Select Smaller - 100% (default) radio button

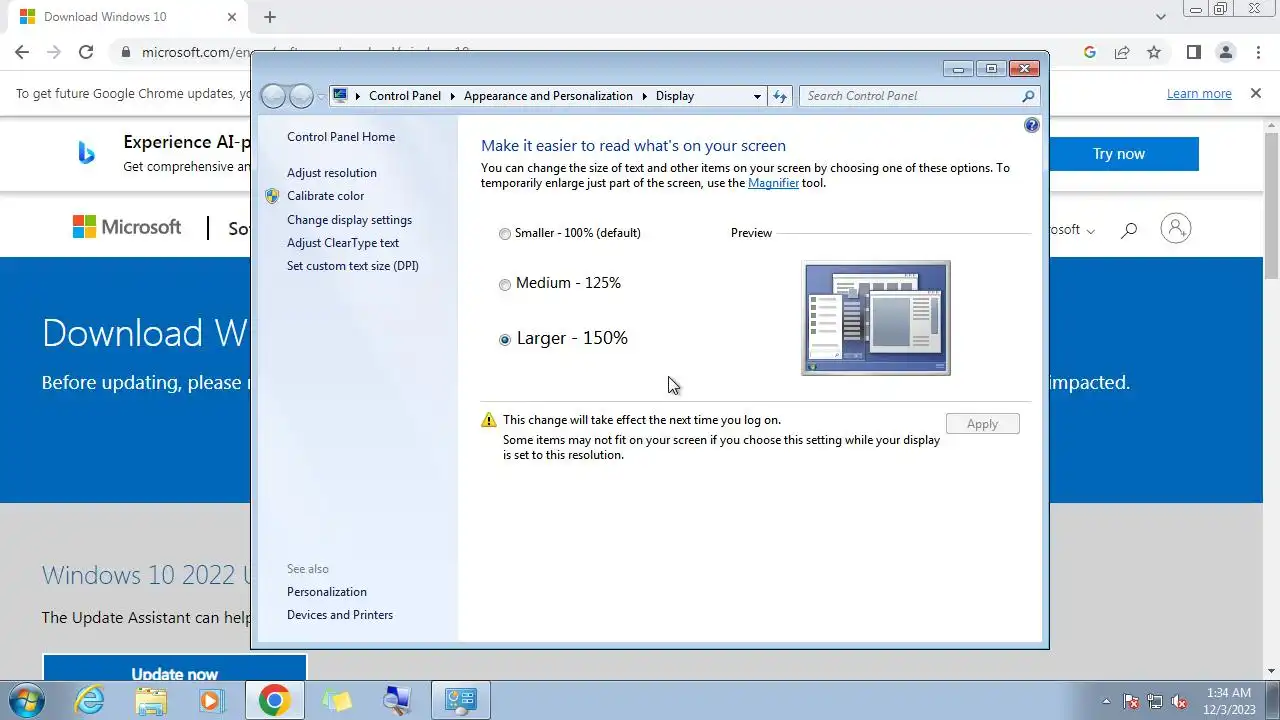(x=505, y=233)
